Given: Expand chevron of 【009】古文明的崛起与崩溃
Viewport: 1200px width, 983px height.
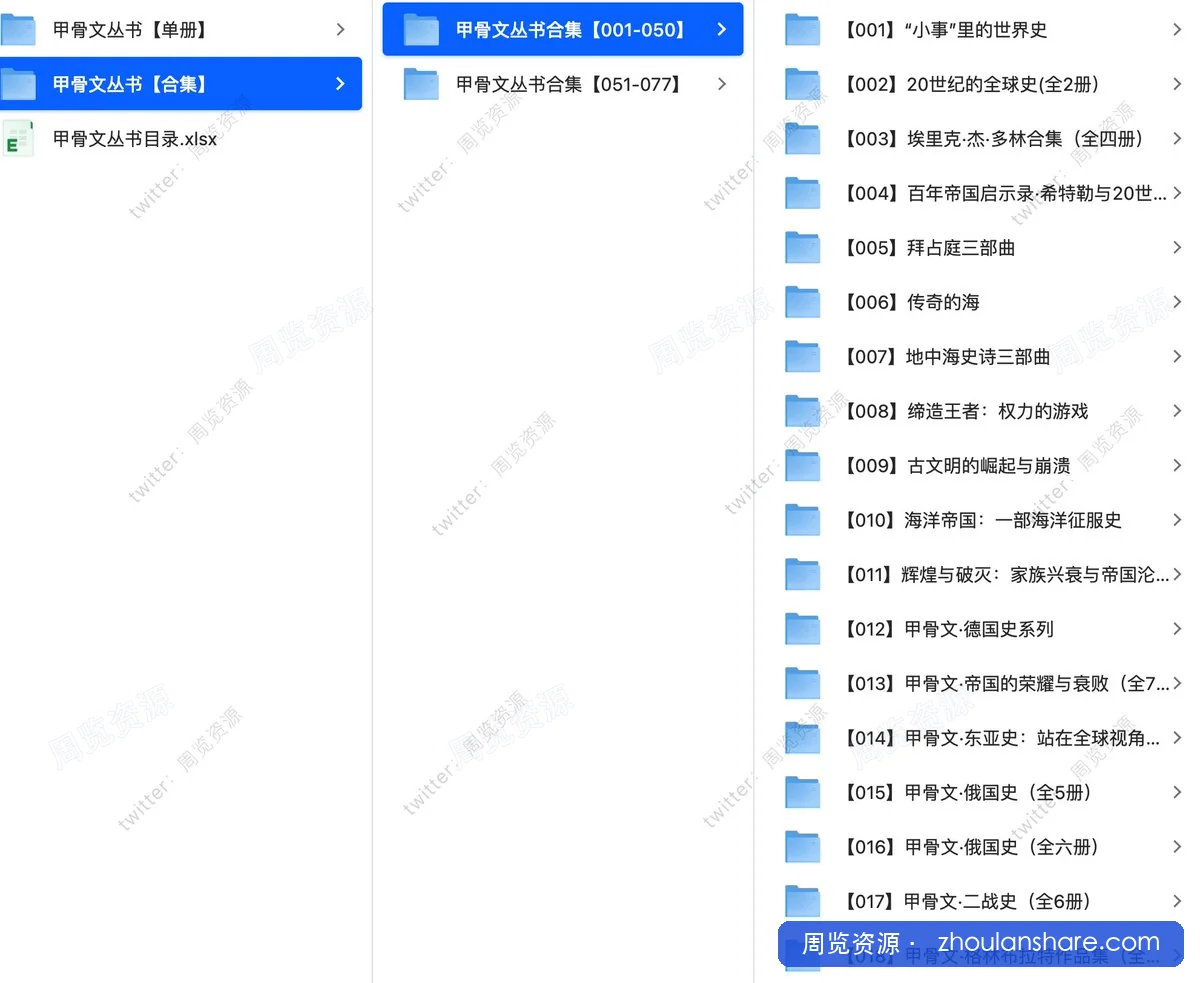Looking at the screenshot, I should pos(1177,466).
